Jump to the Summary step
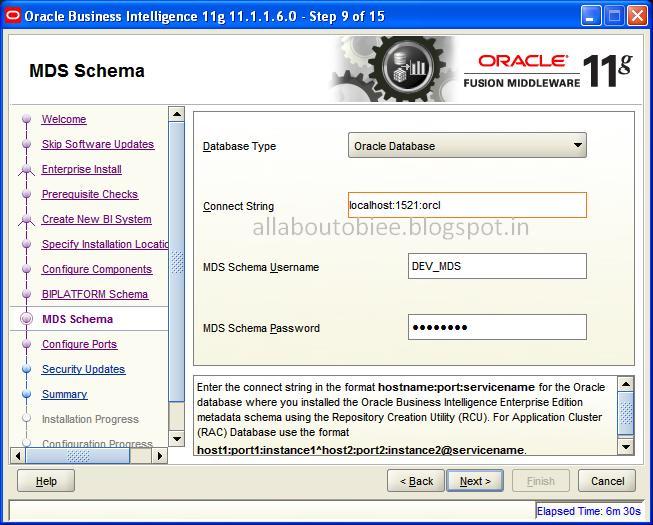653x525 pixels. tap(65, 394)
